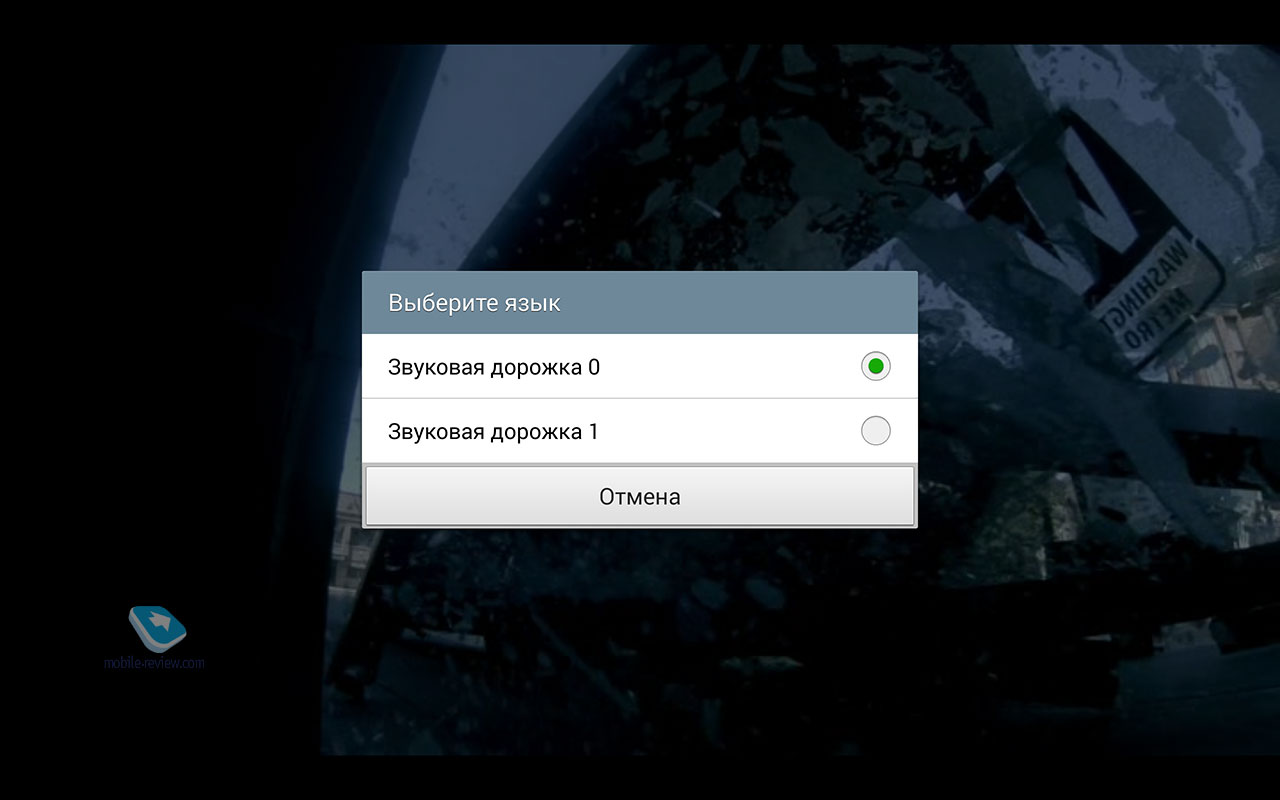Viewport: 1280px width, 800px height.
Task: Choose the 'Звуковая дорожка 0' text label
Action: pos(494,367)
